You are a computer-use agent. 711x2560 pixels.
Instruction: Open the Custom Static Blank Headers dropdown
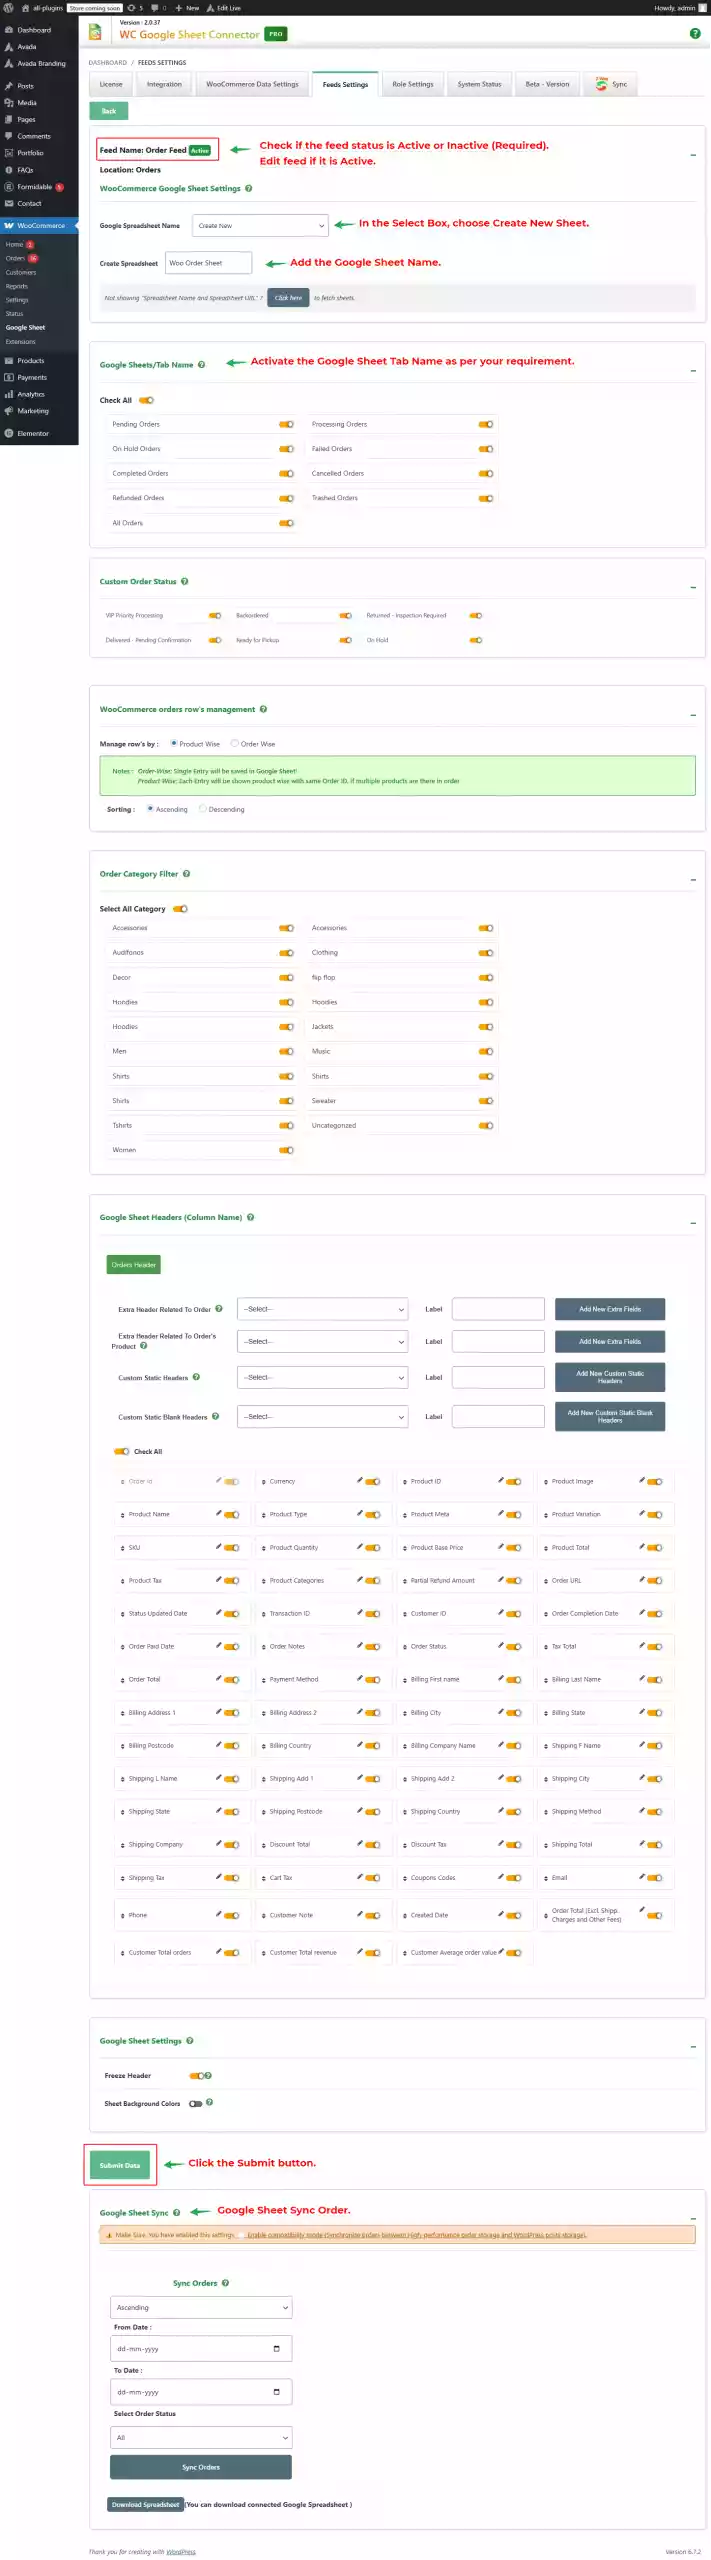(323, 1416)
